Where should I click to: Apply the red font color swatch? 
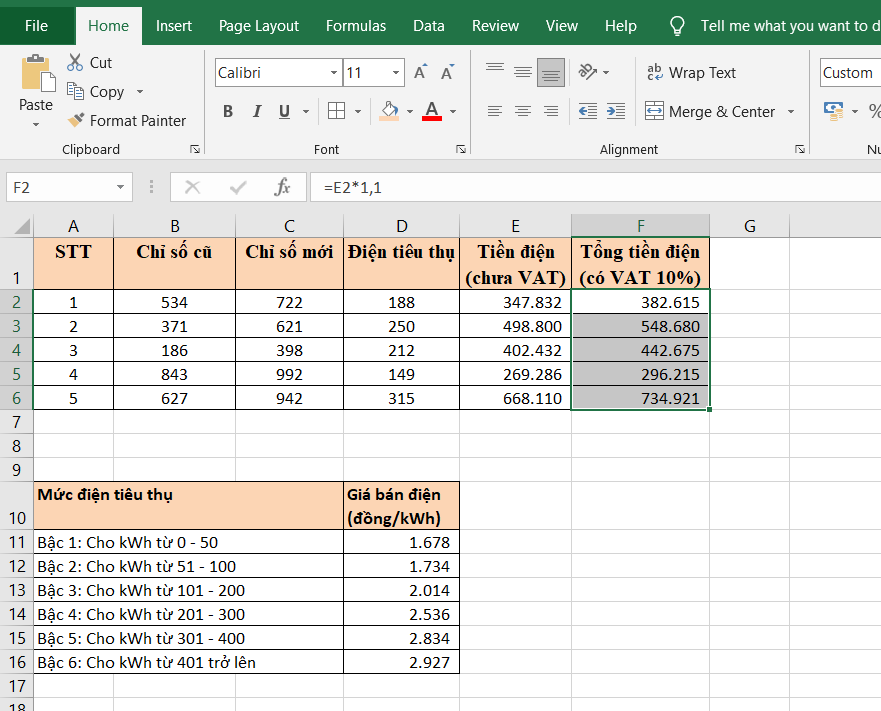pyautogui.click(x=432, y=111)
